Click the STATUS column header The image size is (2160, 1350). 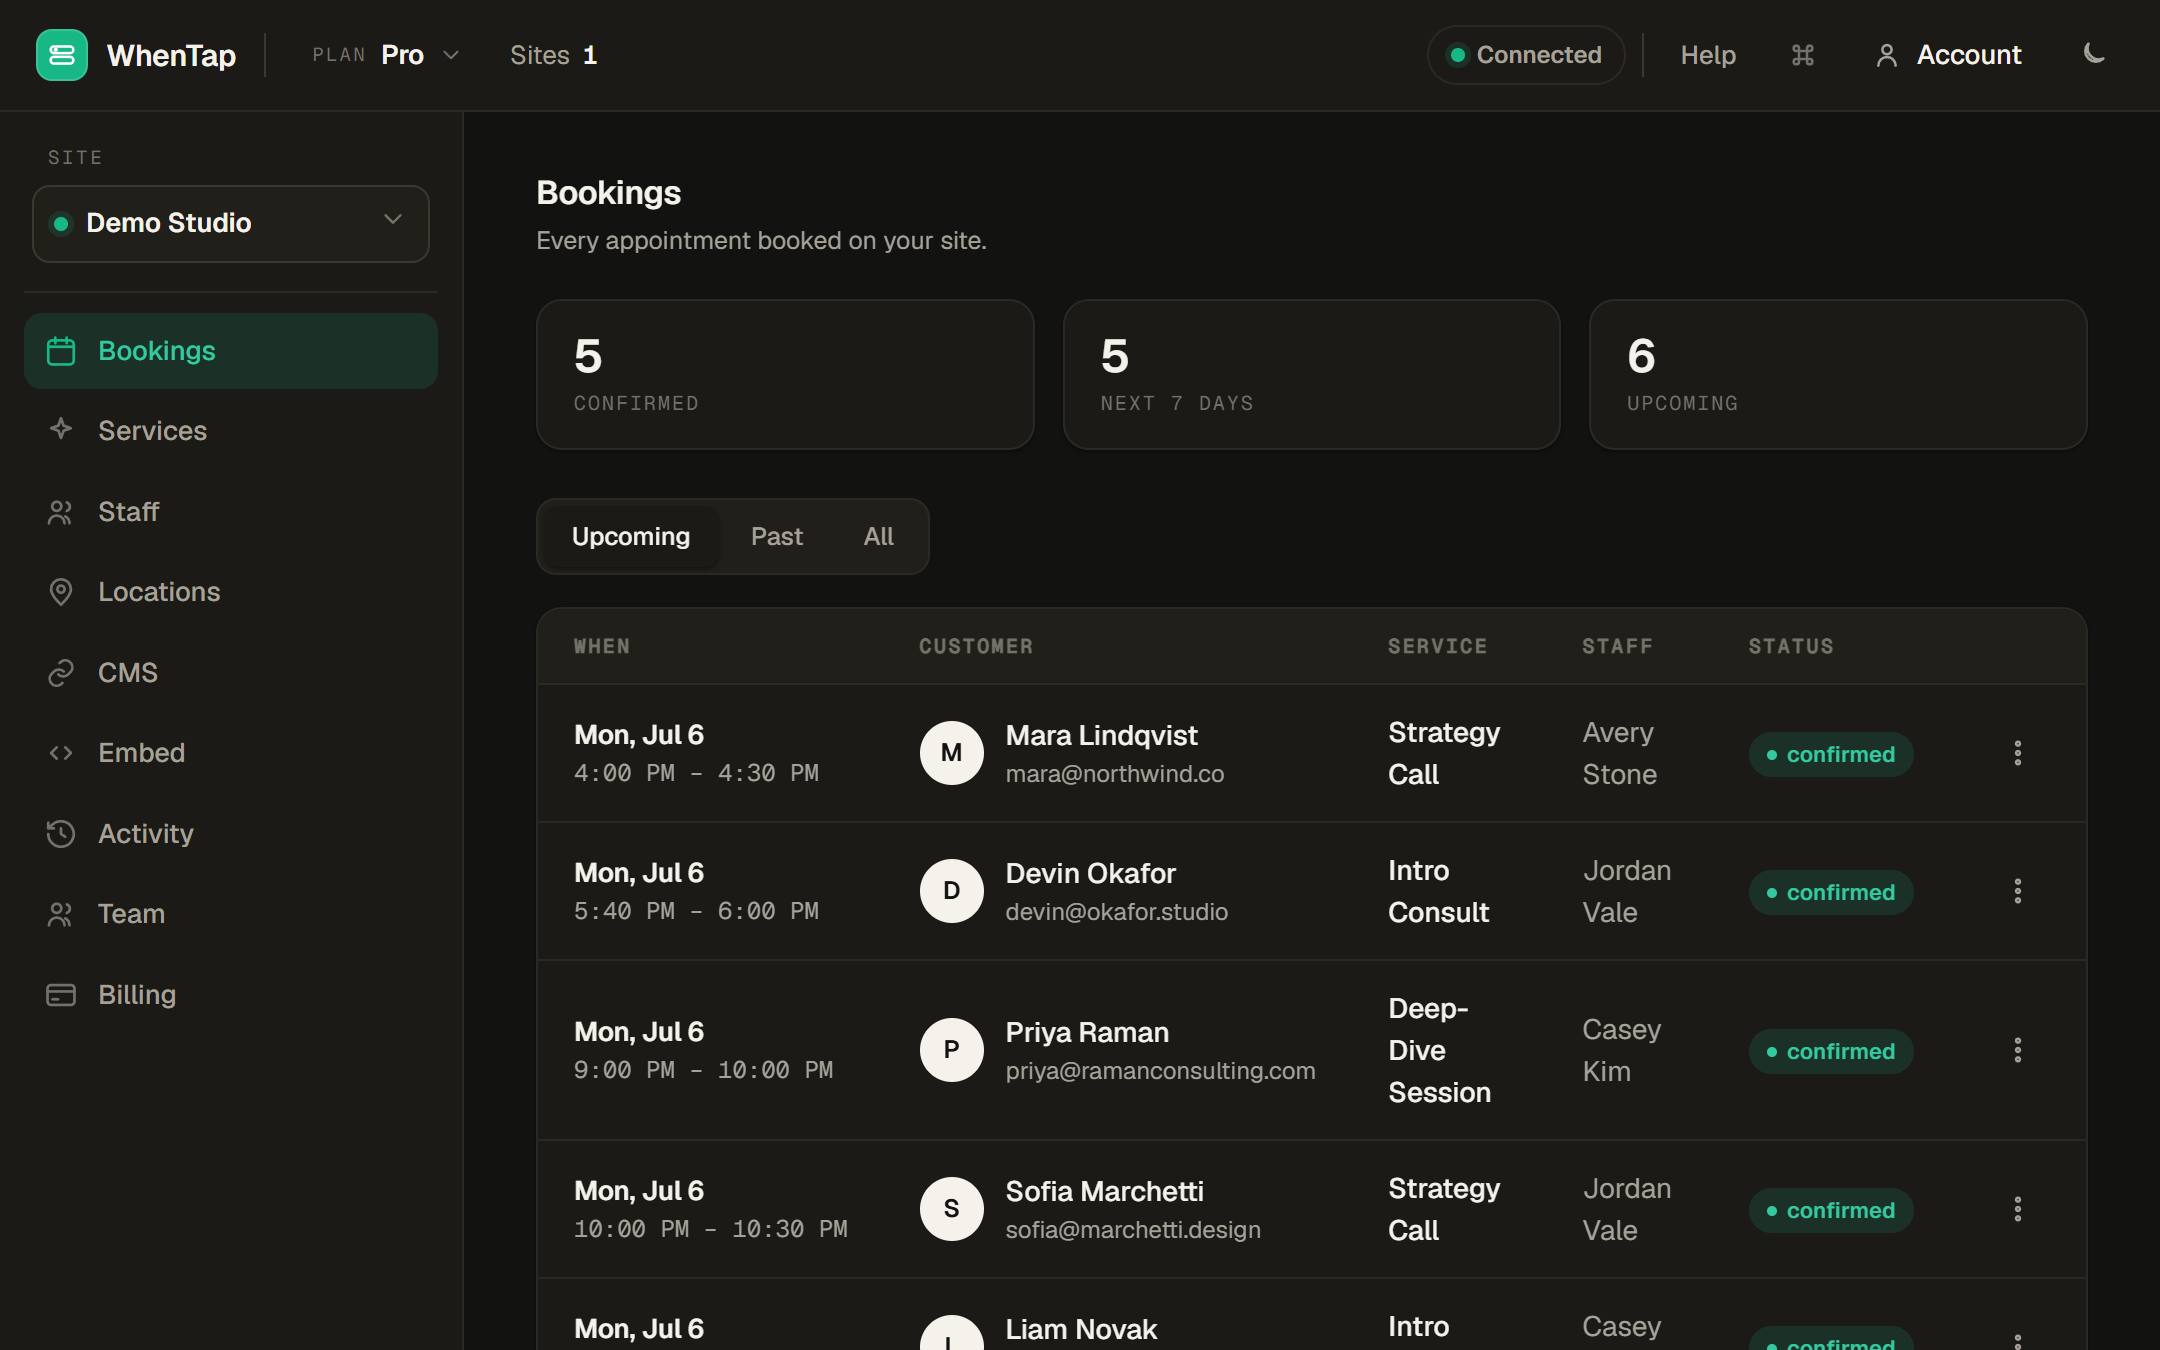1791,646
